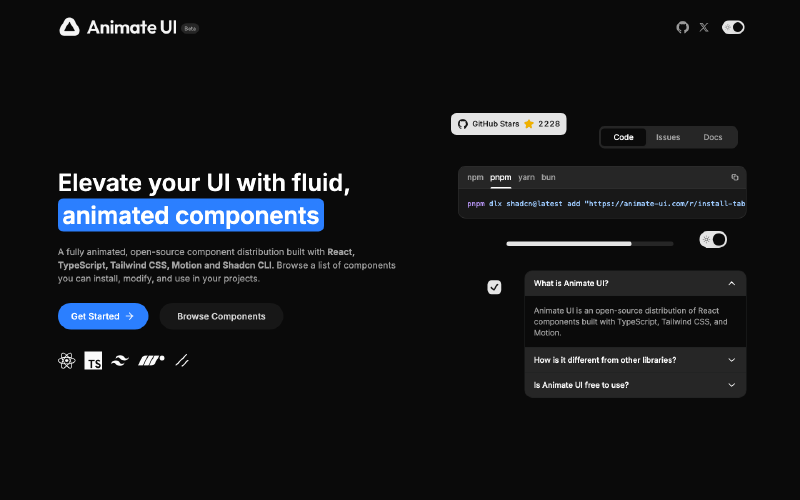Select the yarn package manager tab
The height and width of the screenshot is (500, 800).
(x=526, y=177)
